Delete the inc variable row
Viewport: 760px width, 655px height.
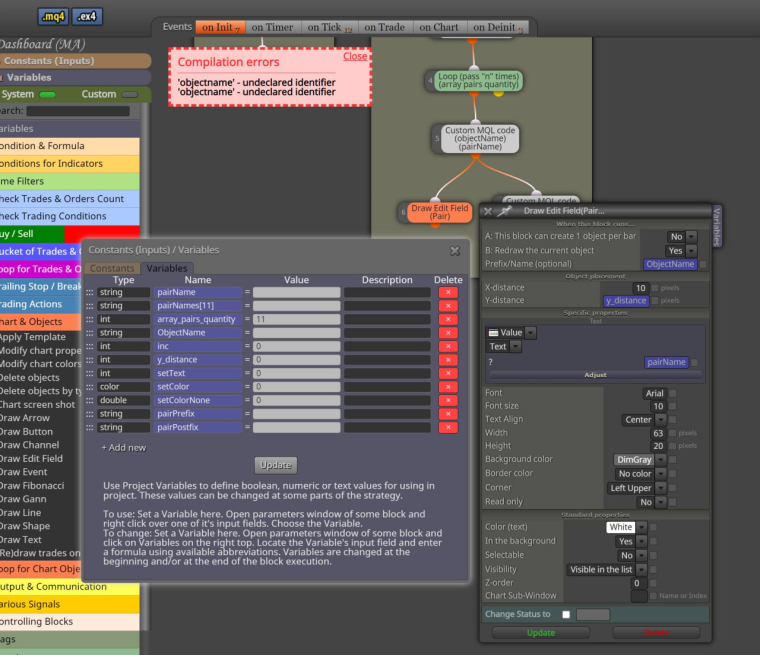tap(448, 346)
